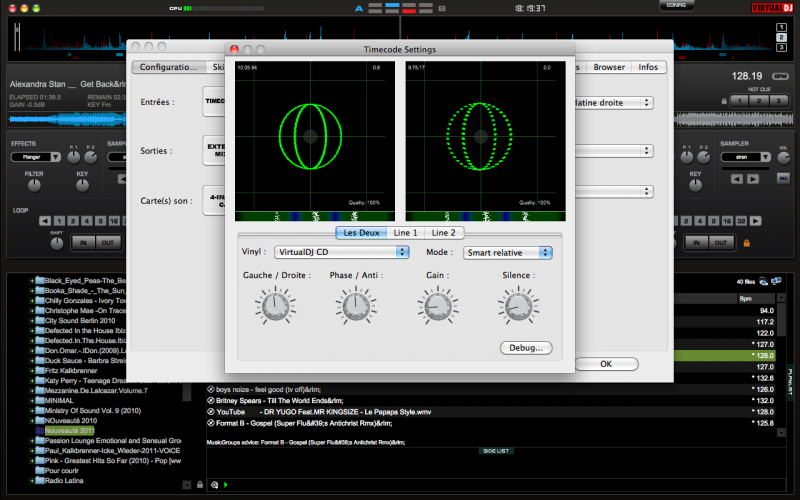Viewport: 800px width, 500px height.
Task: Select waveform view 3 at top right
Action: pos(781,47)
